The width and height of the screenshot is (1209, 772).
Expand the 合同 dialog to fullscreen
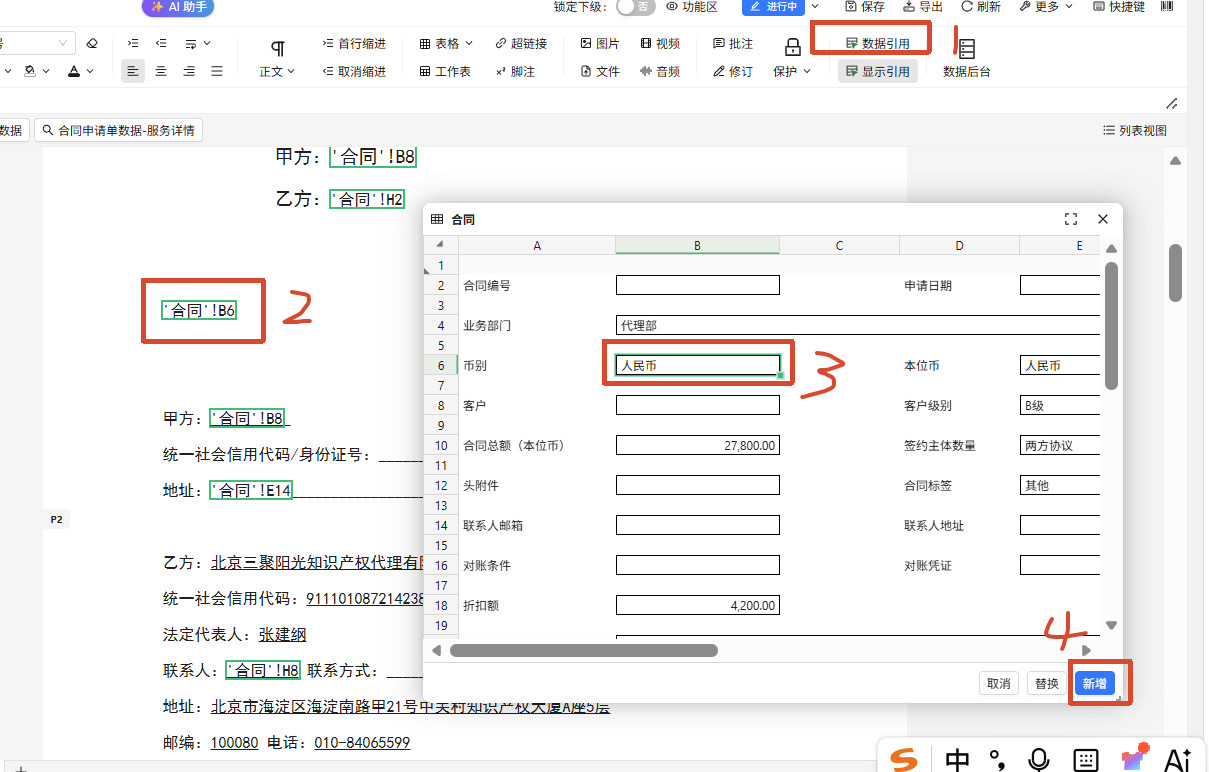pyautogui.click(x=1071, y=219)
